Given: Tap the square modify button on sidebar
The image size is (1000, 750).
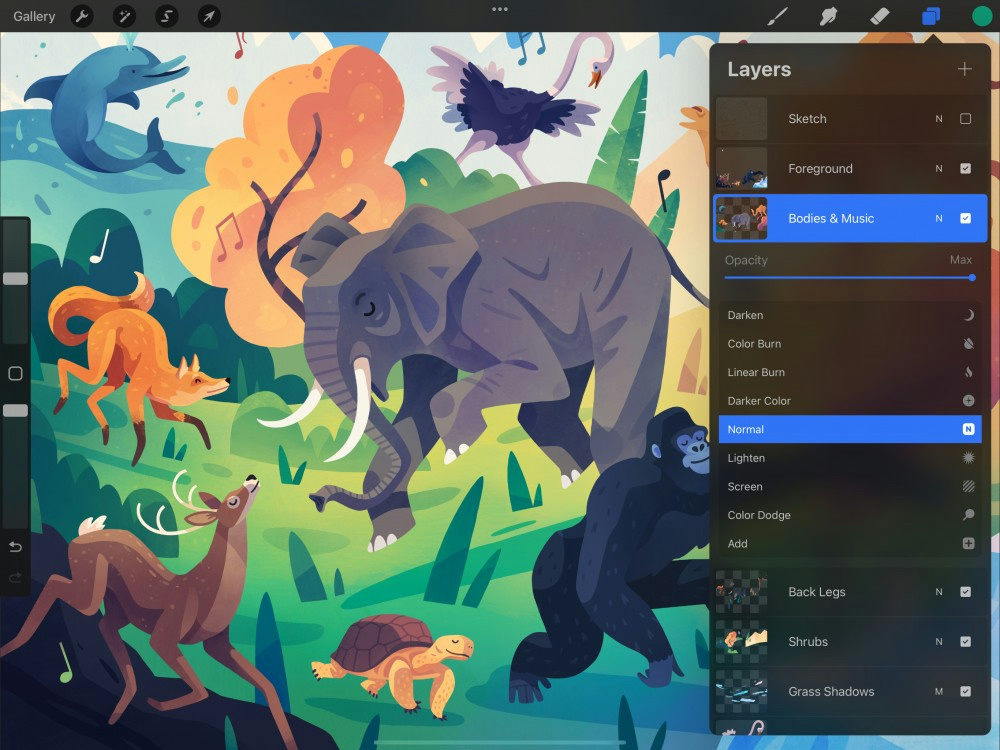Looking at the screenshot, I should (x=15, y=373).
